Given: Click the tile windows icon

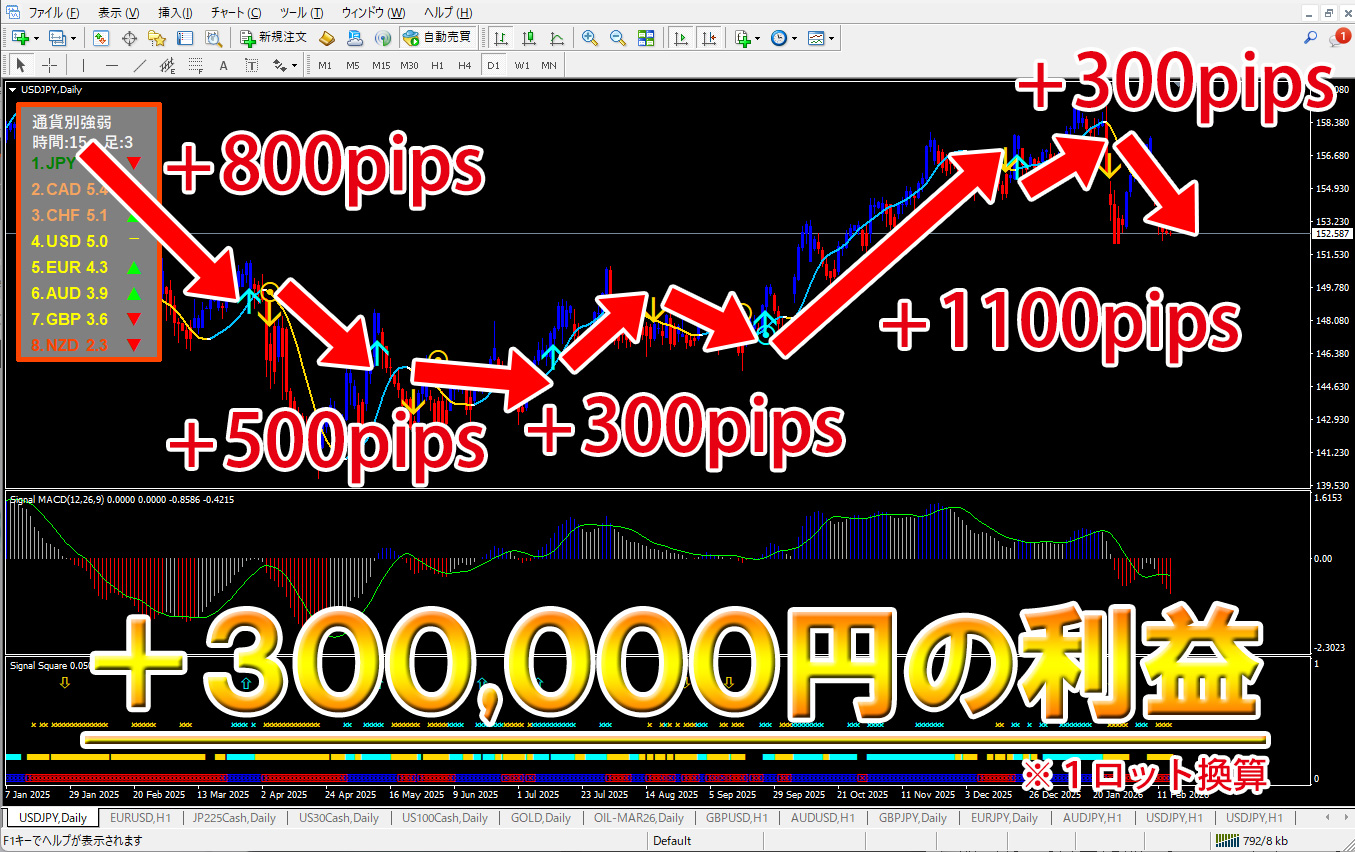Looking at the screenshot, I should point(646,38).
